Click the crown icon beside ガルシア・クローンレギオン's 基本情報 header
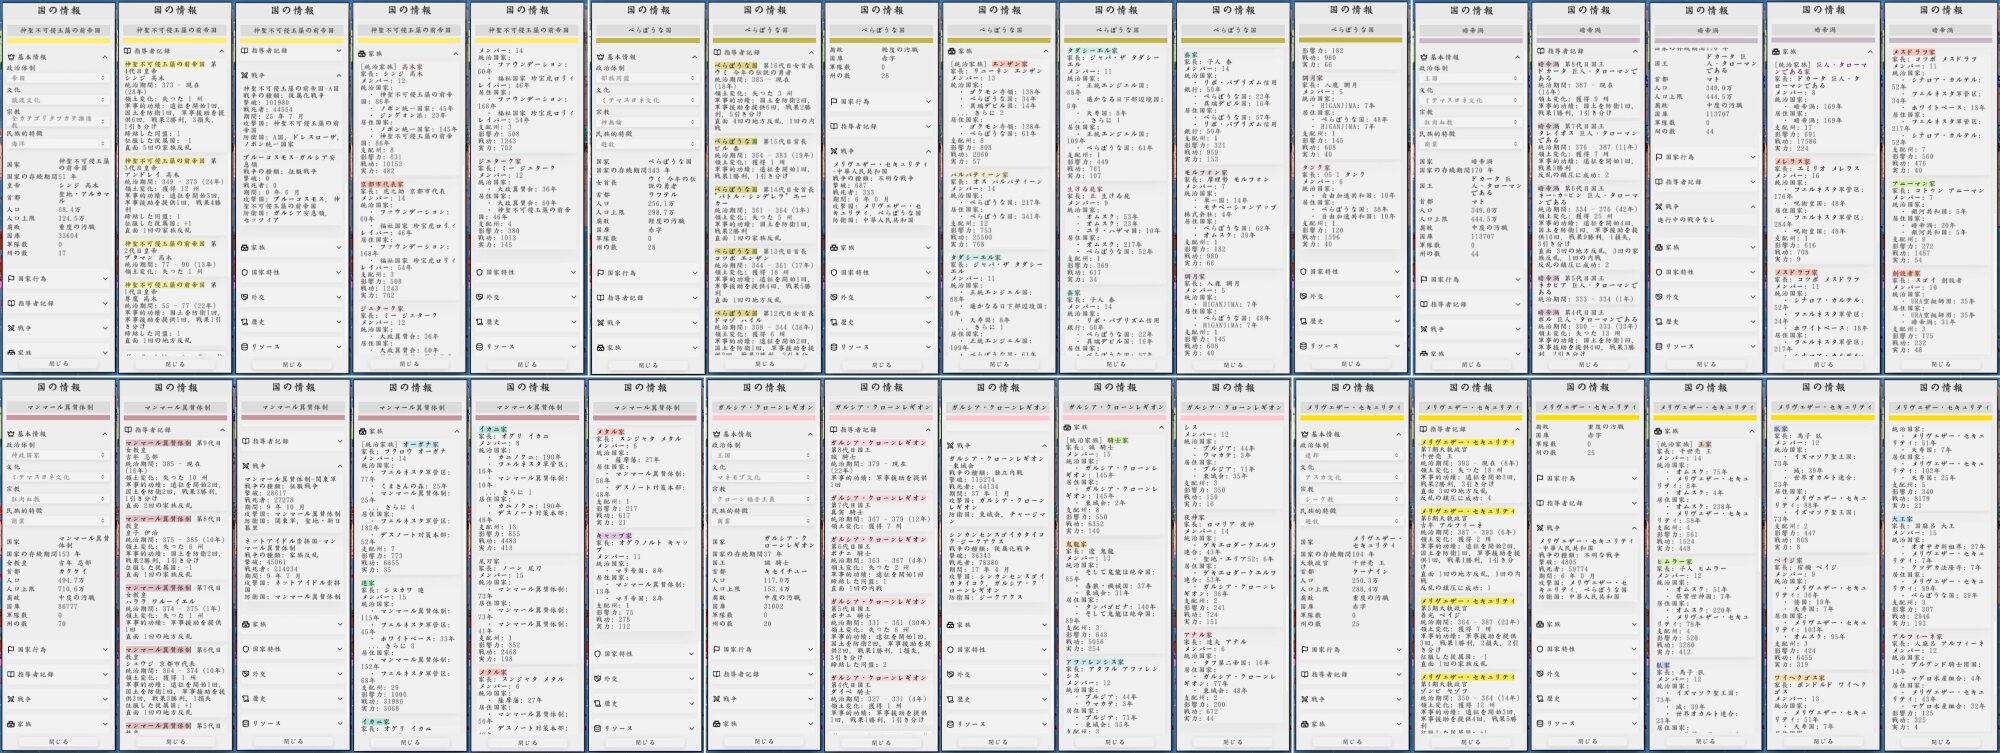This screenshot has height=753, width=2000. pyautogui.click(x=717, y=434)
